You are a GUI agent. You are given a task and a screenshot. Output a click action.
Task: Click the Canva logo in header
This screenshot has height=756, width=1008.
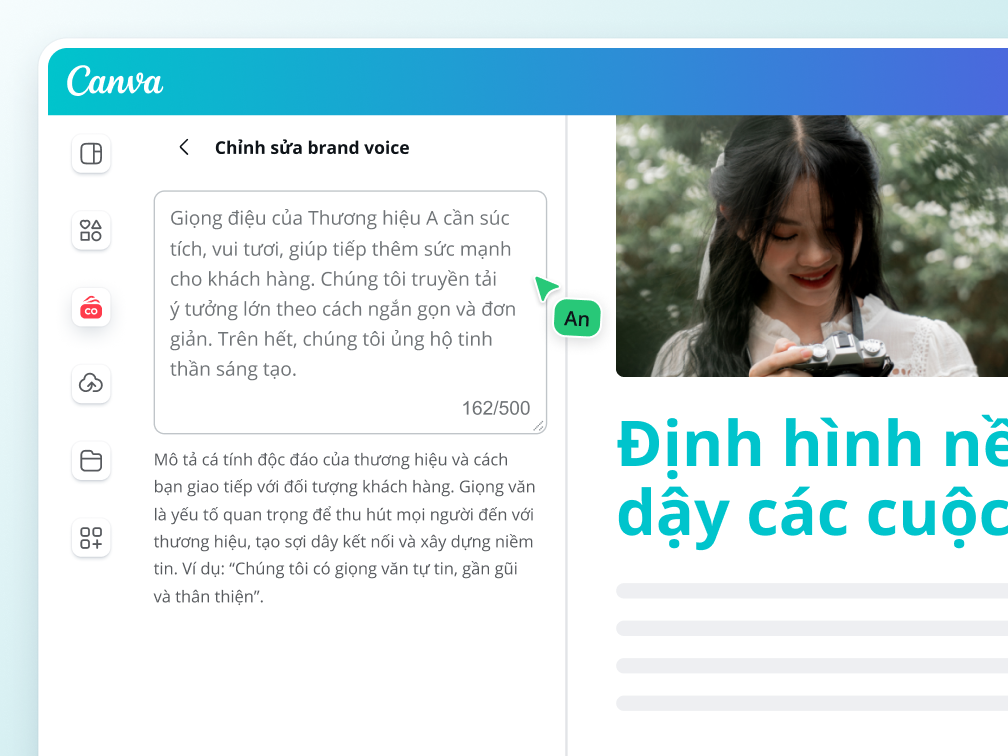point(115,81)
